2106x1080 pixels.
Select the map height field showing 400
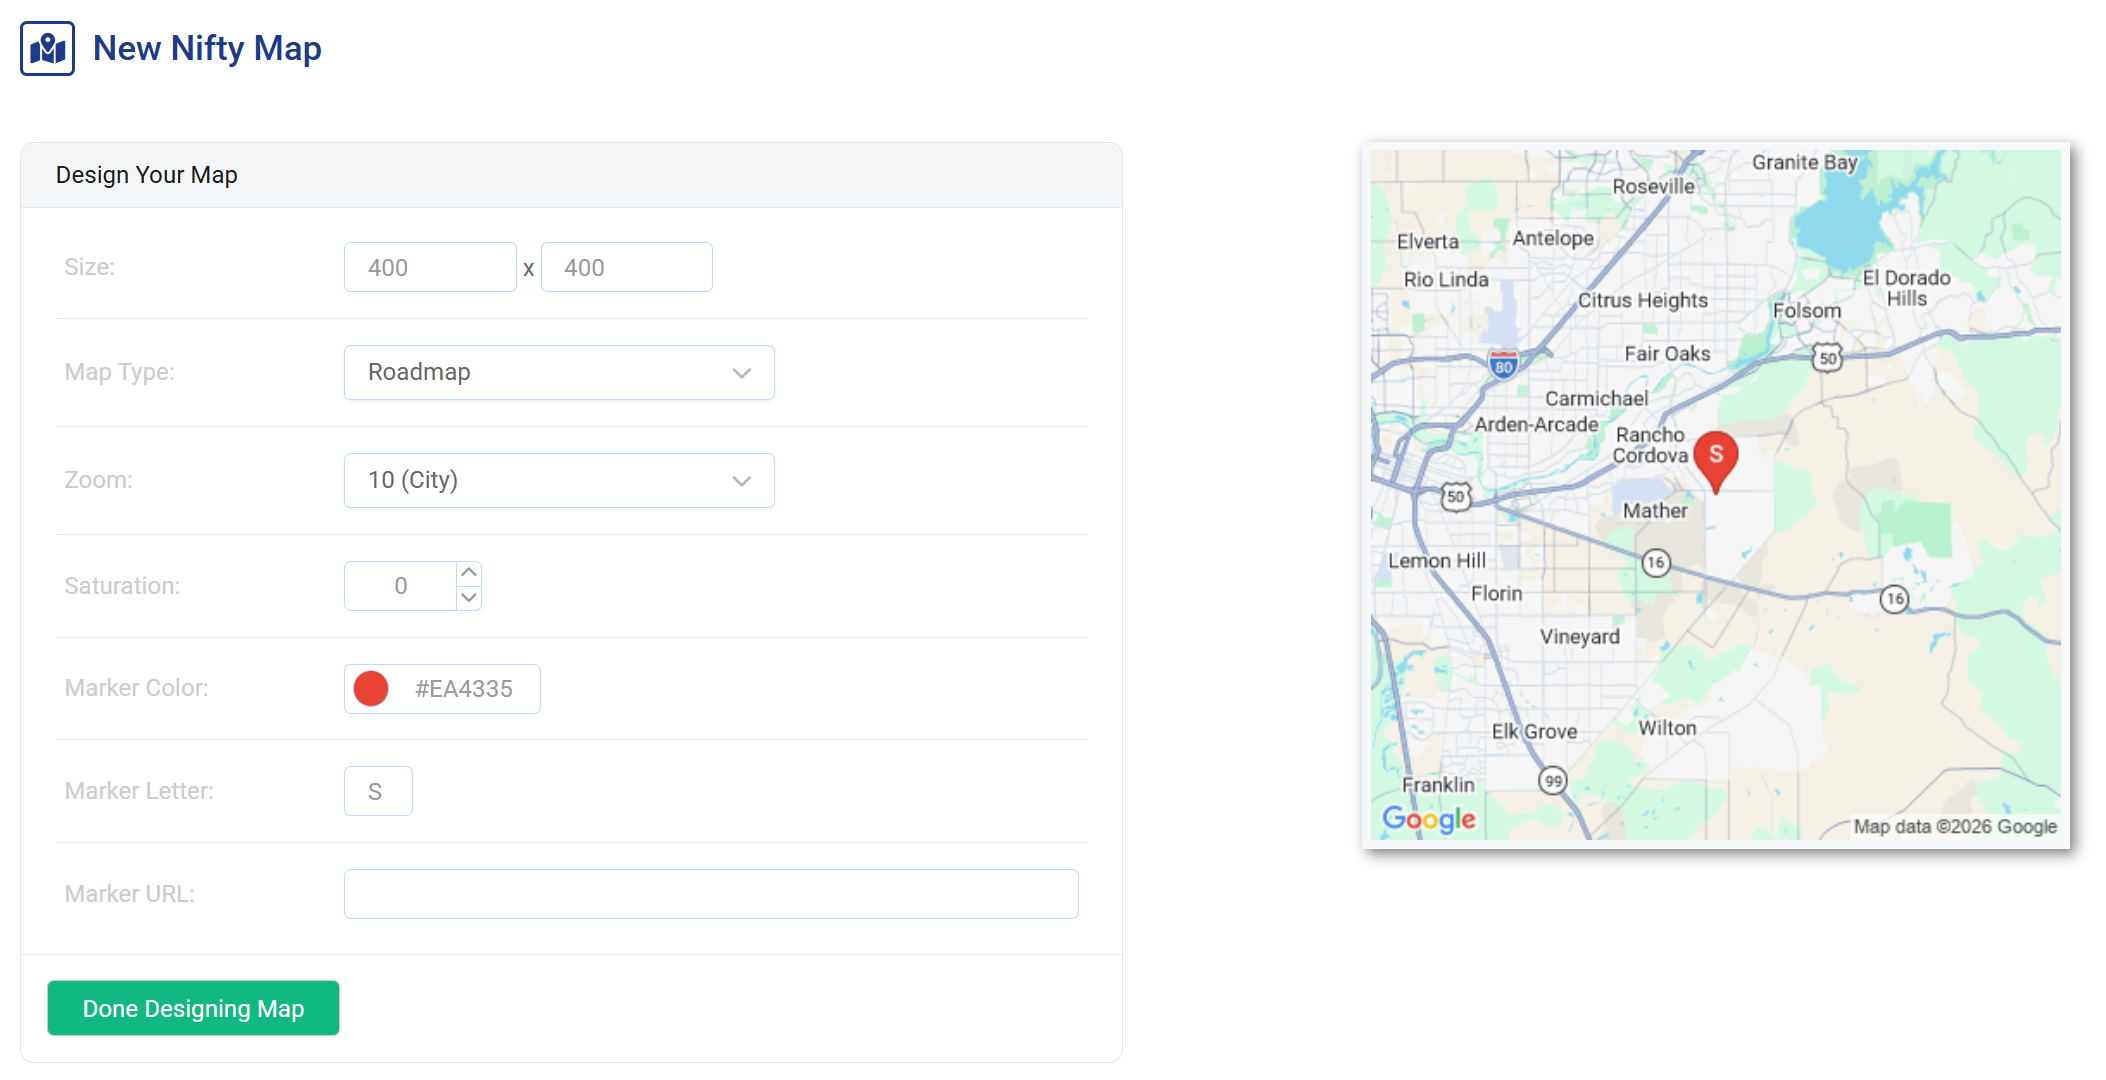point(626,267)
